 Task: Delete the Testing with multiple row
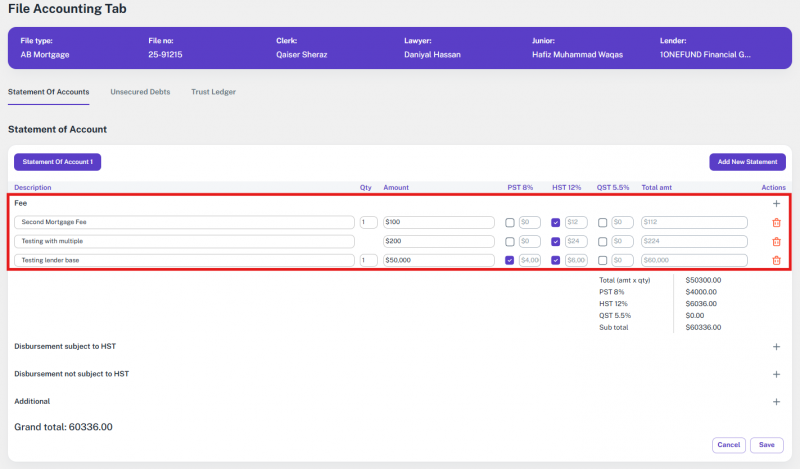point(776,242)
